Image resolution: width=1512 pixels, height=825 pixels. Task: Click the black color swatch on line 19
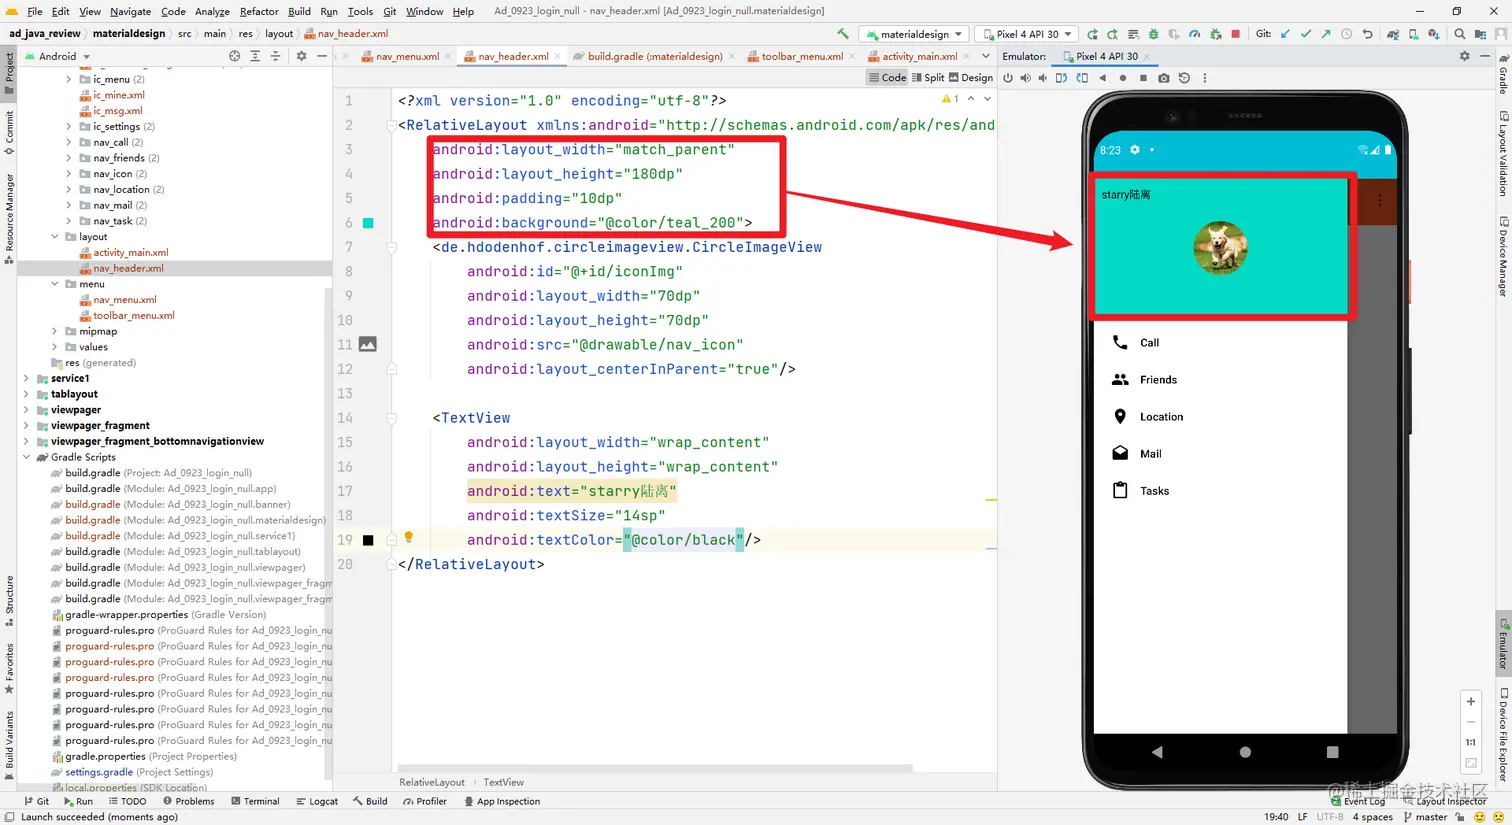click(x=368, y=540)
